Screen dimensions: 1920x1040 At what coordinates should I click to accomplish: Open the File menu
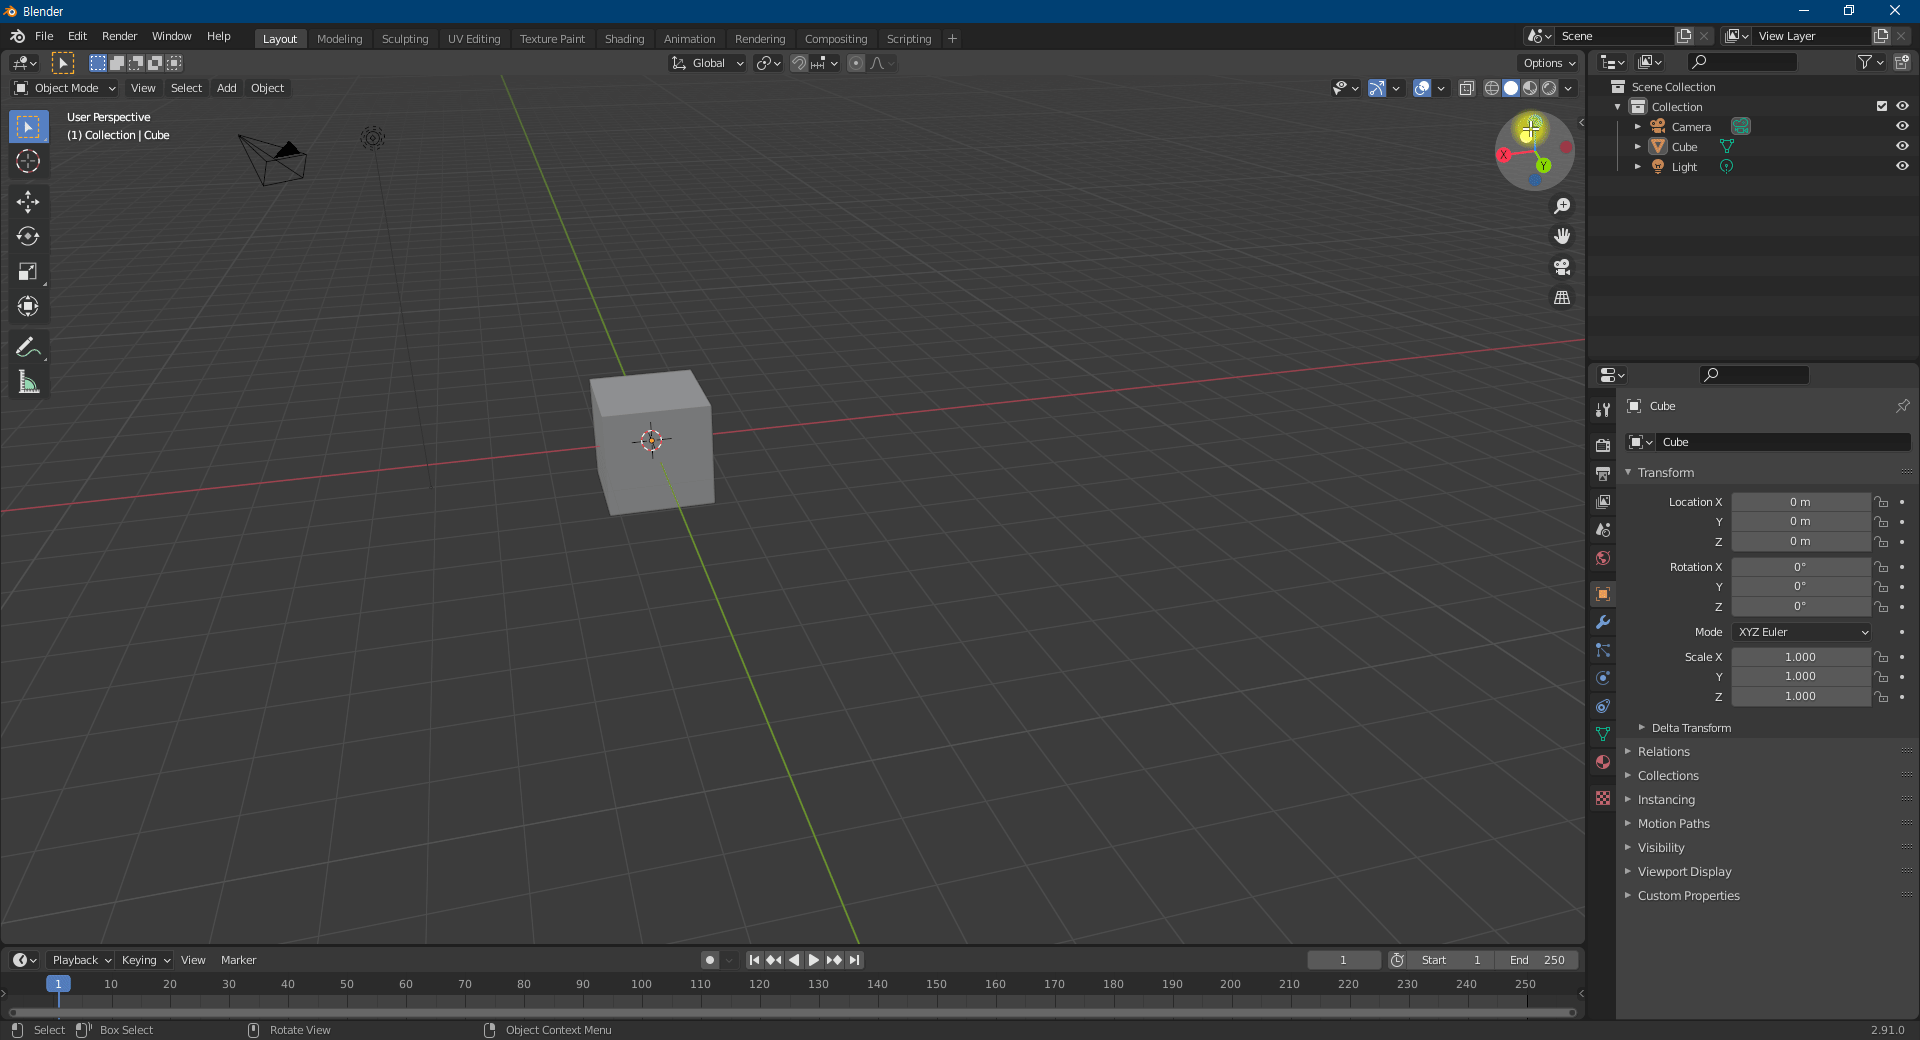[44, 36]
